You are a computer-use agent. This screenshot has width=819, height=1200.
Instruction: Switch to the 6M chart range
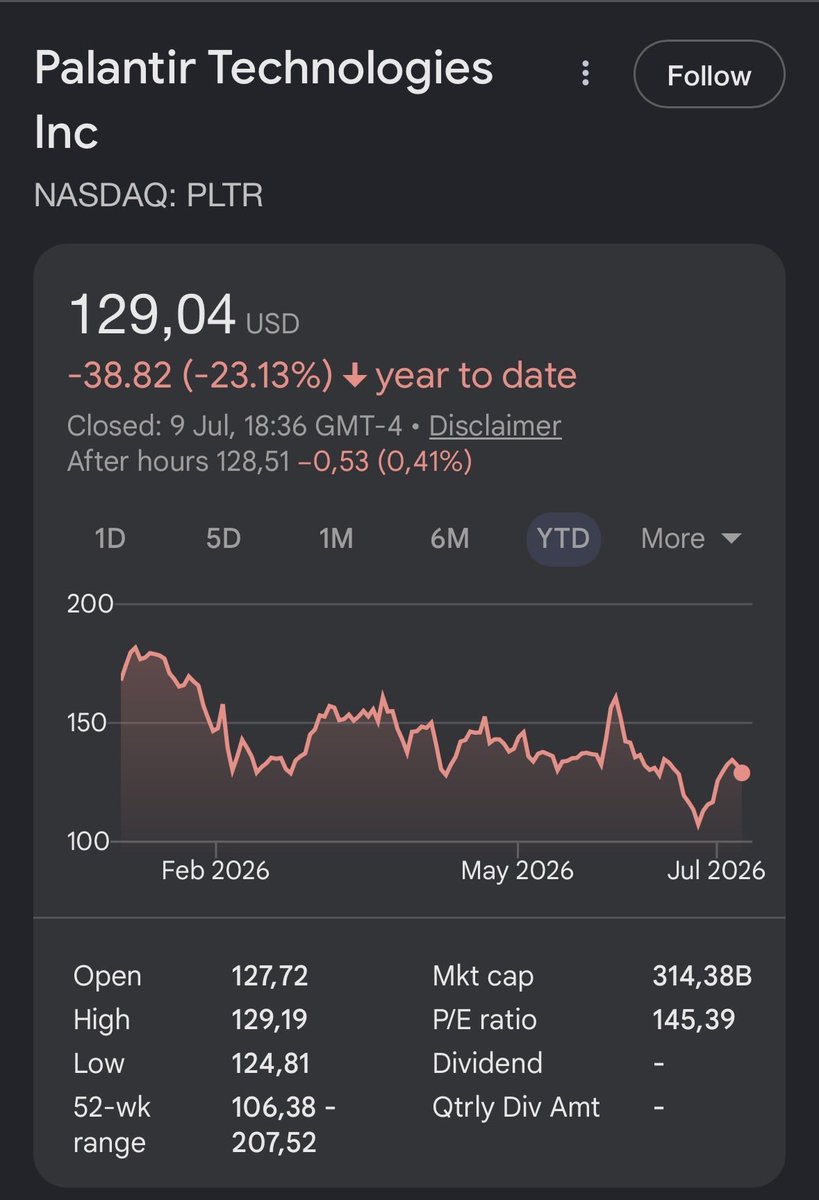pos(449,538)
